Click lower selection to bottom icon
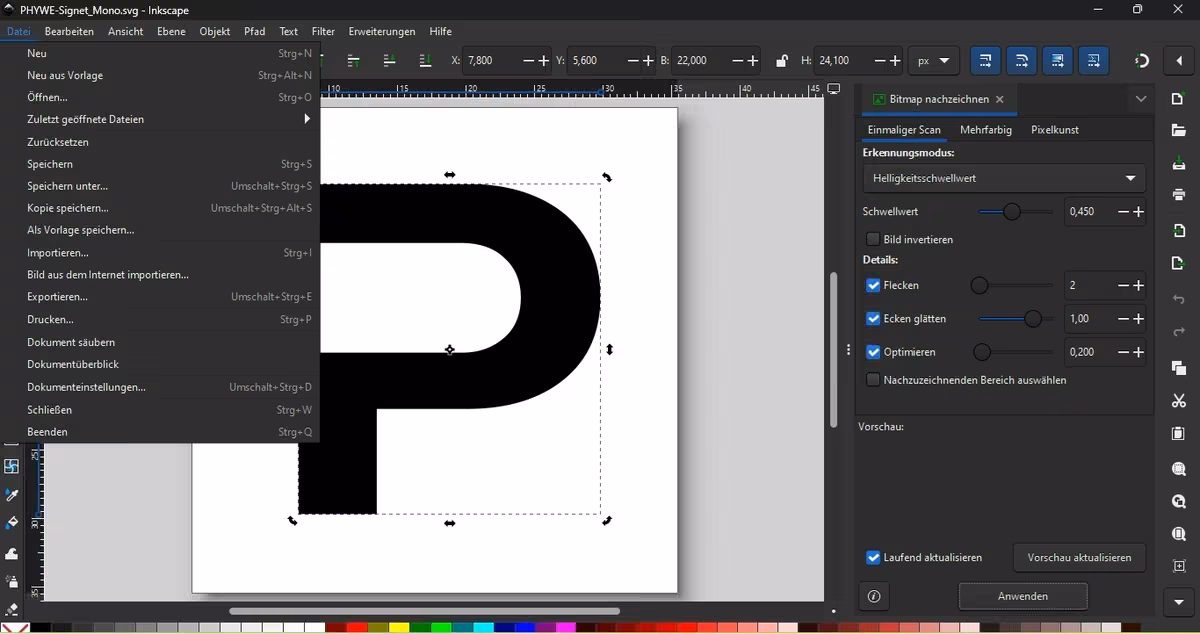Image resolution: width=1200 pixels, height=634 pixels. pyautogui.click(x=425, y=61)
